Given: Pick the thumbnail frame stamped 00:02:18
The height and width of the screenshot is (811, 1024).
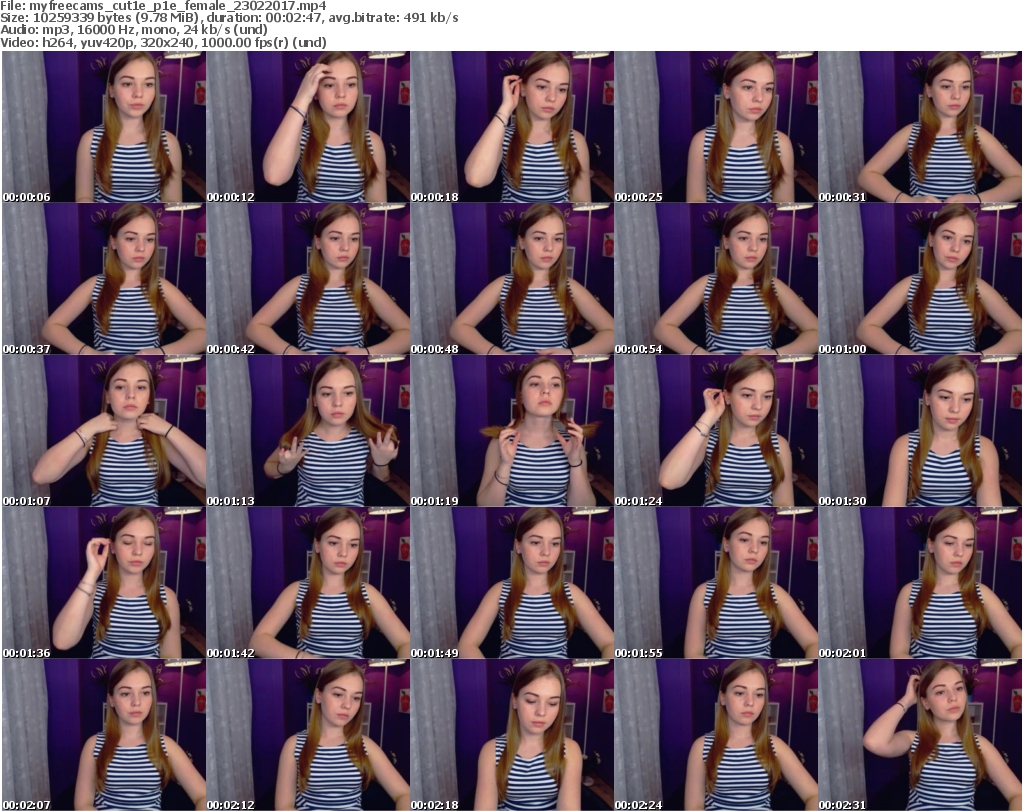Looking at the screenshot, I should pyautogui.click(x=512, y=735).
